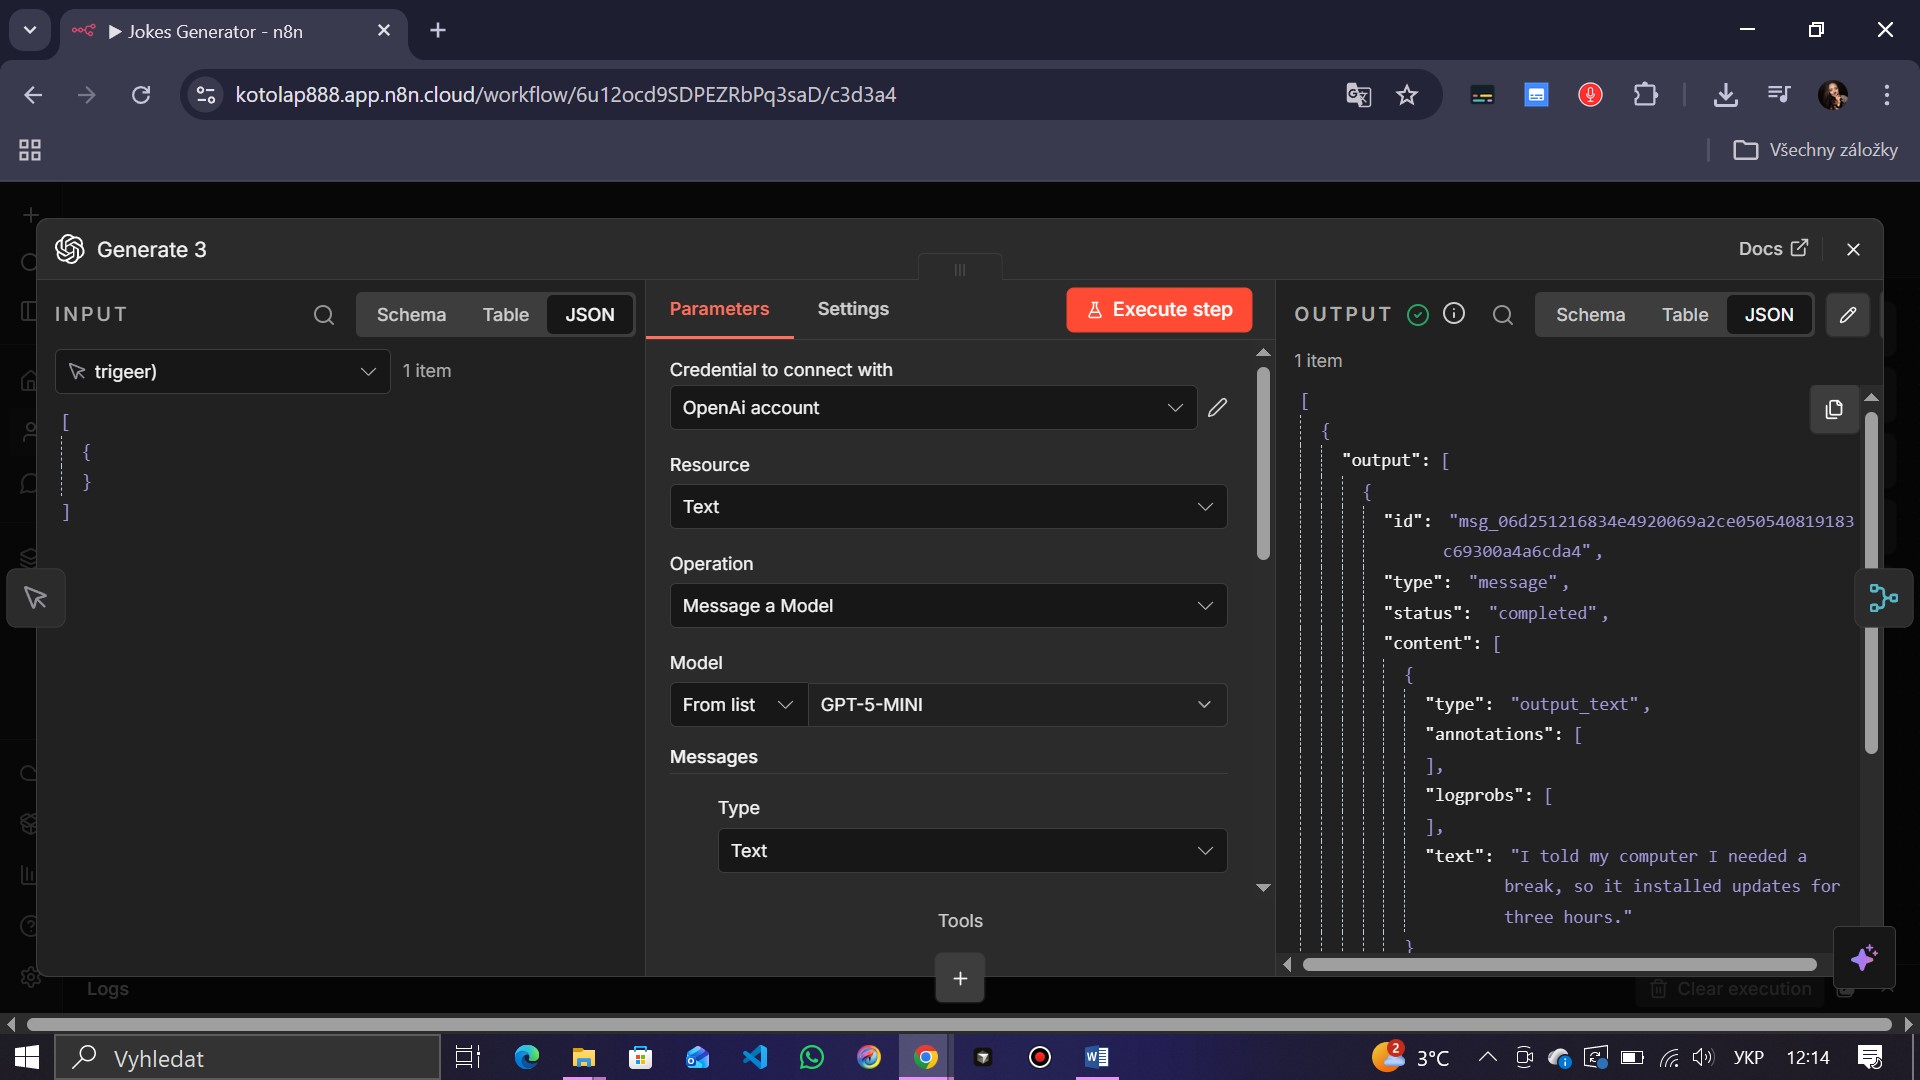
Task: Change the Model From list mode
Action: click(x=738, y=705)
